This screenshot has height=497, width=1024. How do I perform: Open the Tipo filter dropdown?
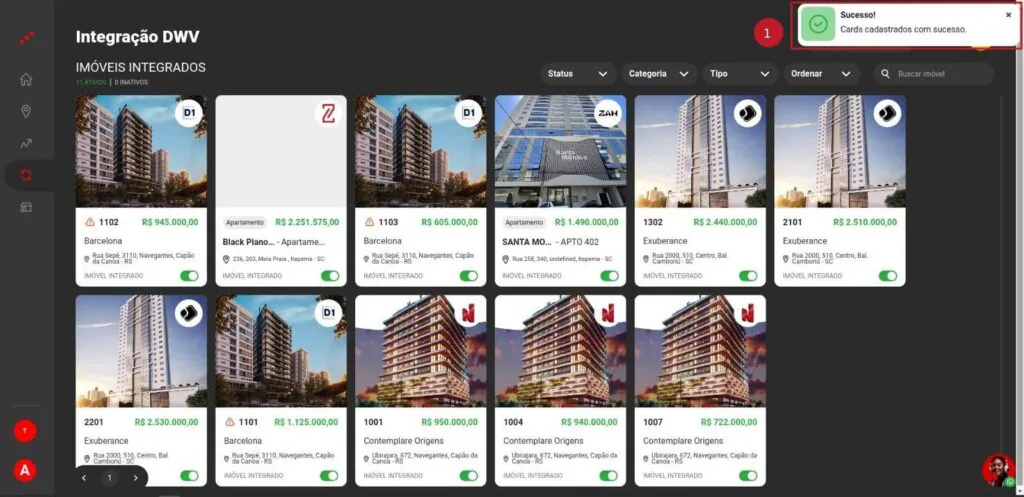coord(739,74)
